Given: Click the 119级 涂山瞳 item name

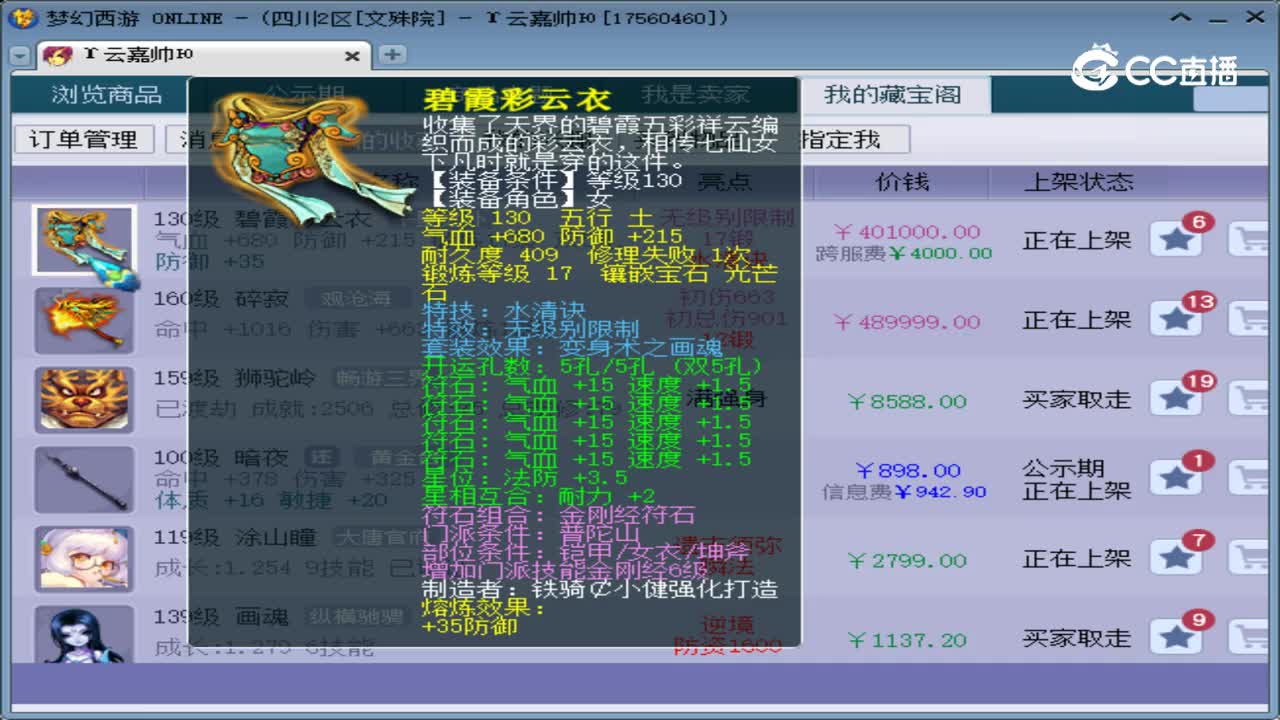Looking at the screenshot, I should pos(234,538).
